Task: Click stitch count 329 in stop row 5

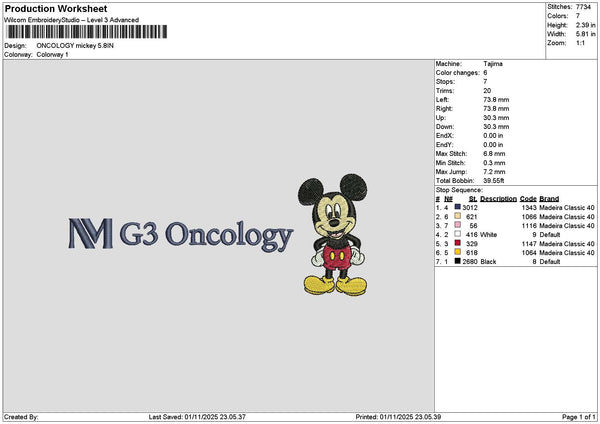Action: point(472,244)
